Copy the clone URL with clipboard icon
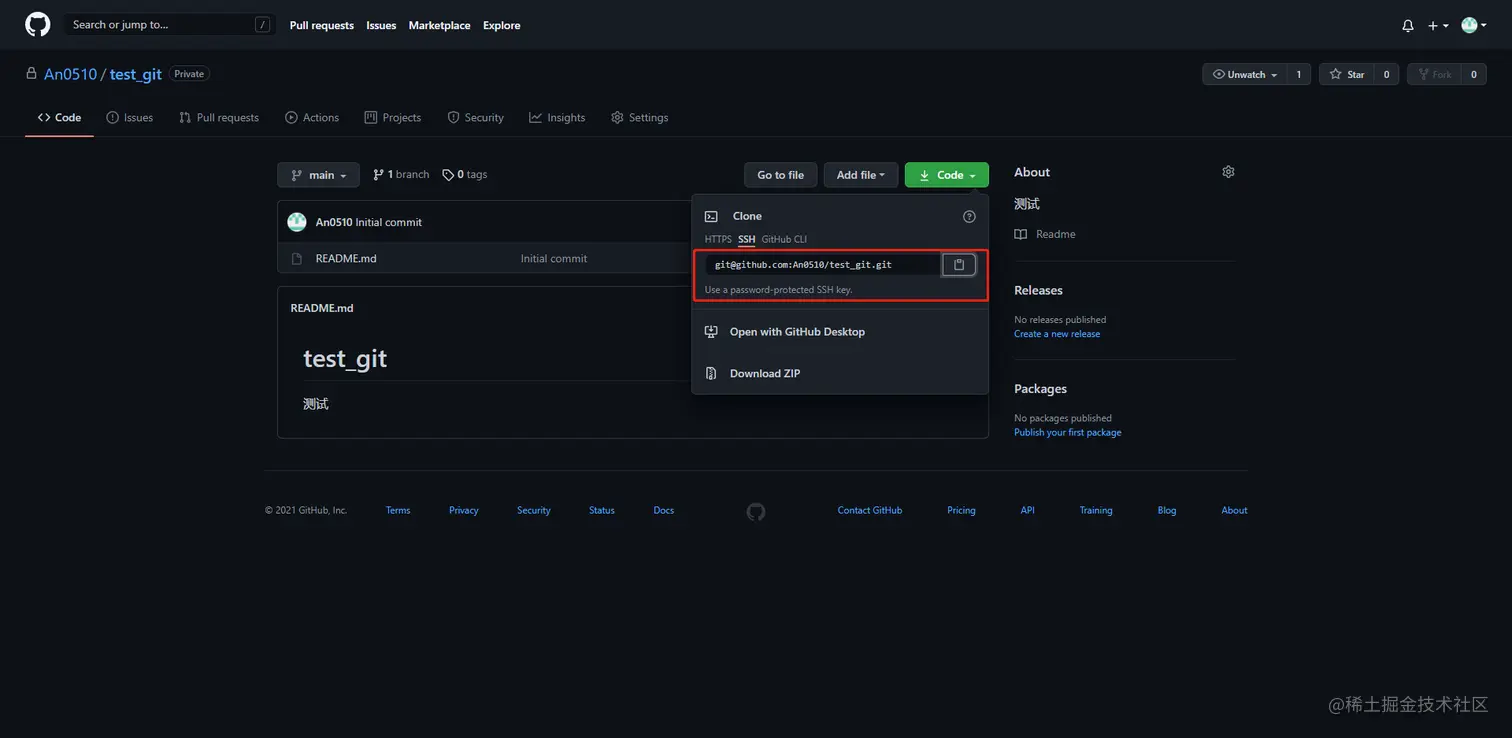 tap(959, 265)
